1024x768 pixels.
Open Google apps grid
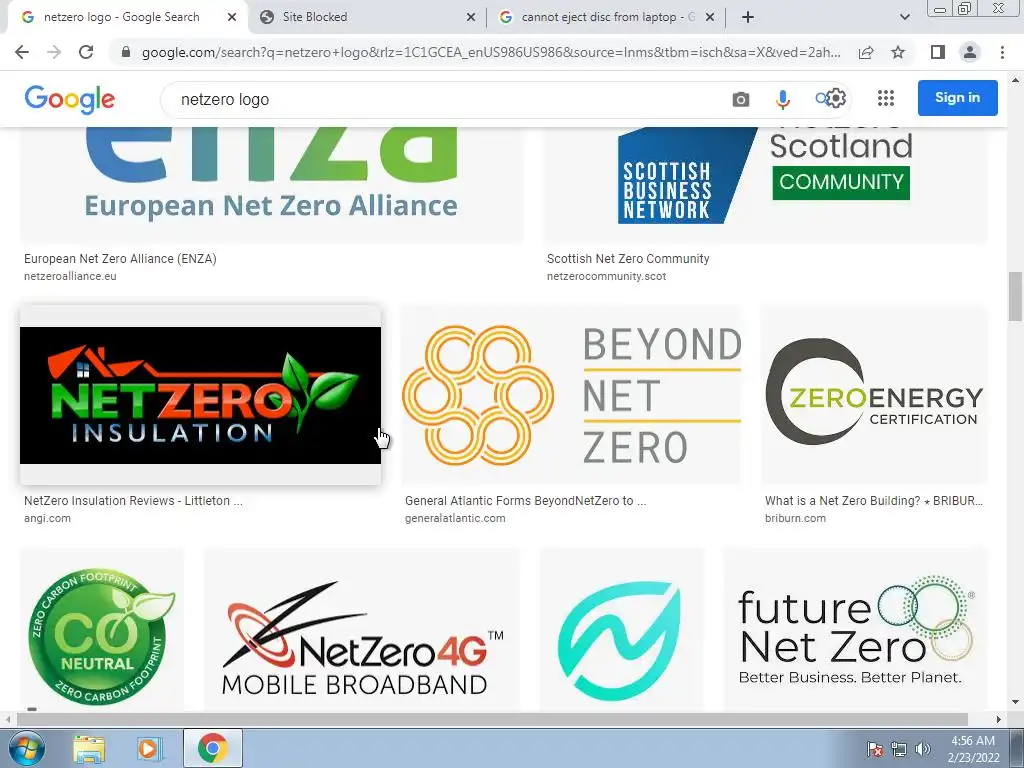click(x=886, y=98)
